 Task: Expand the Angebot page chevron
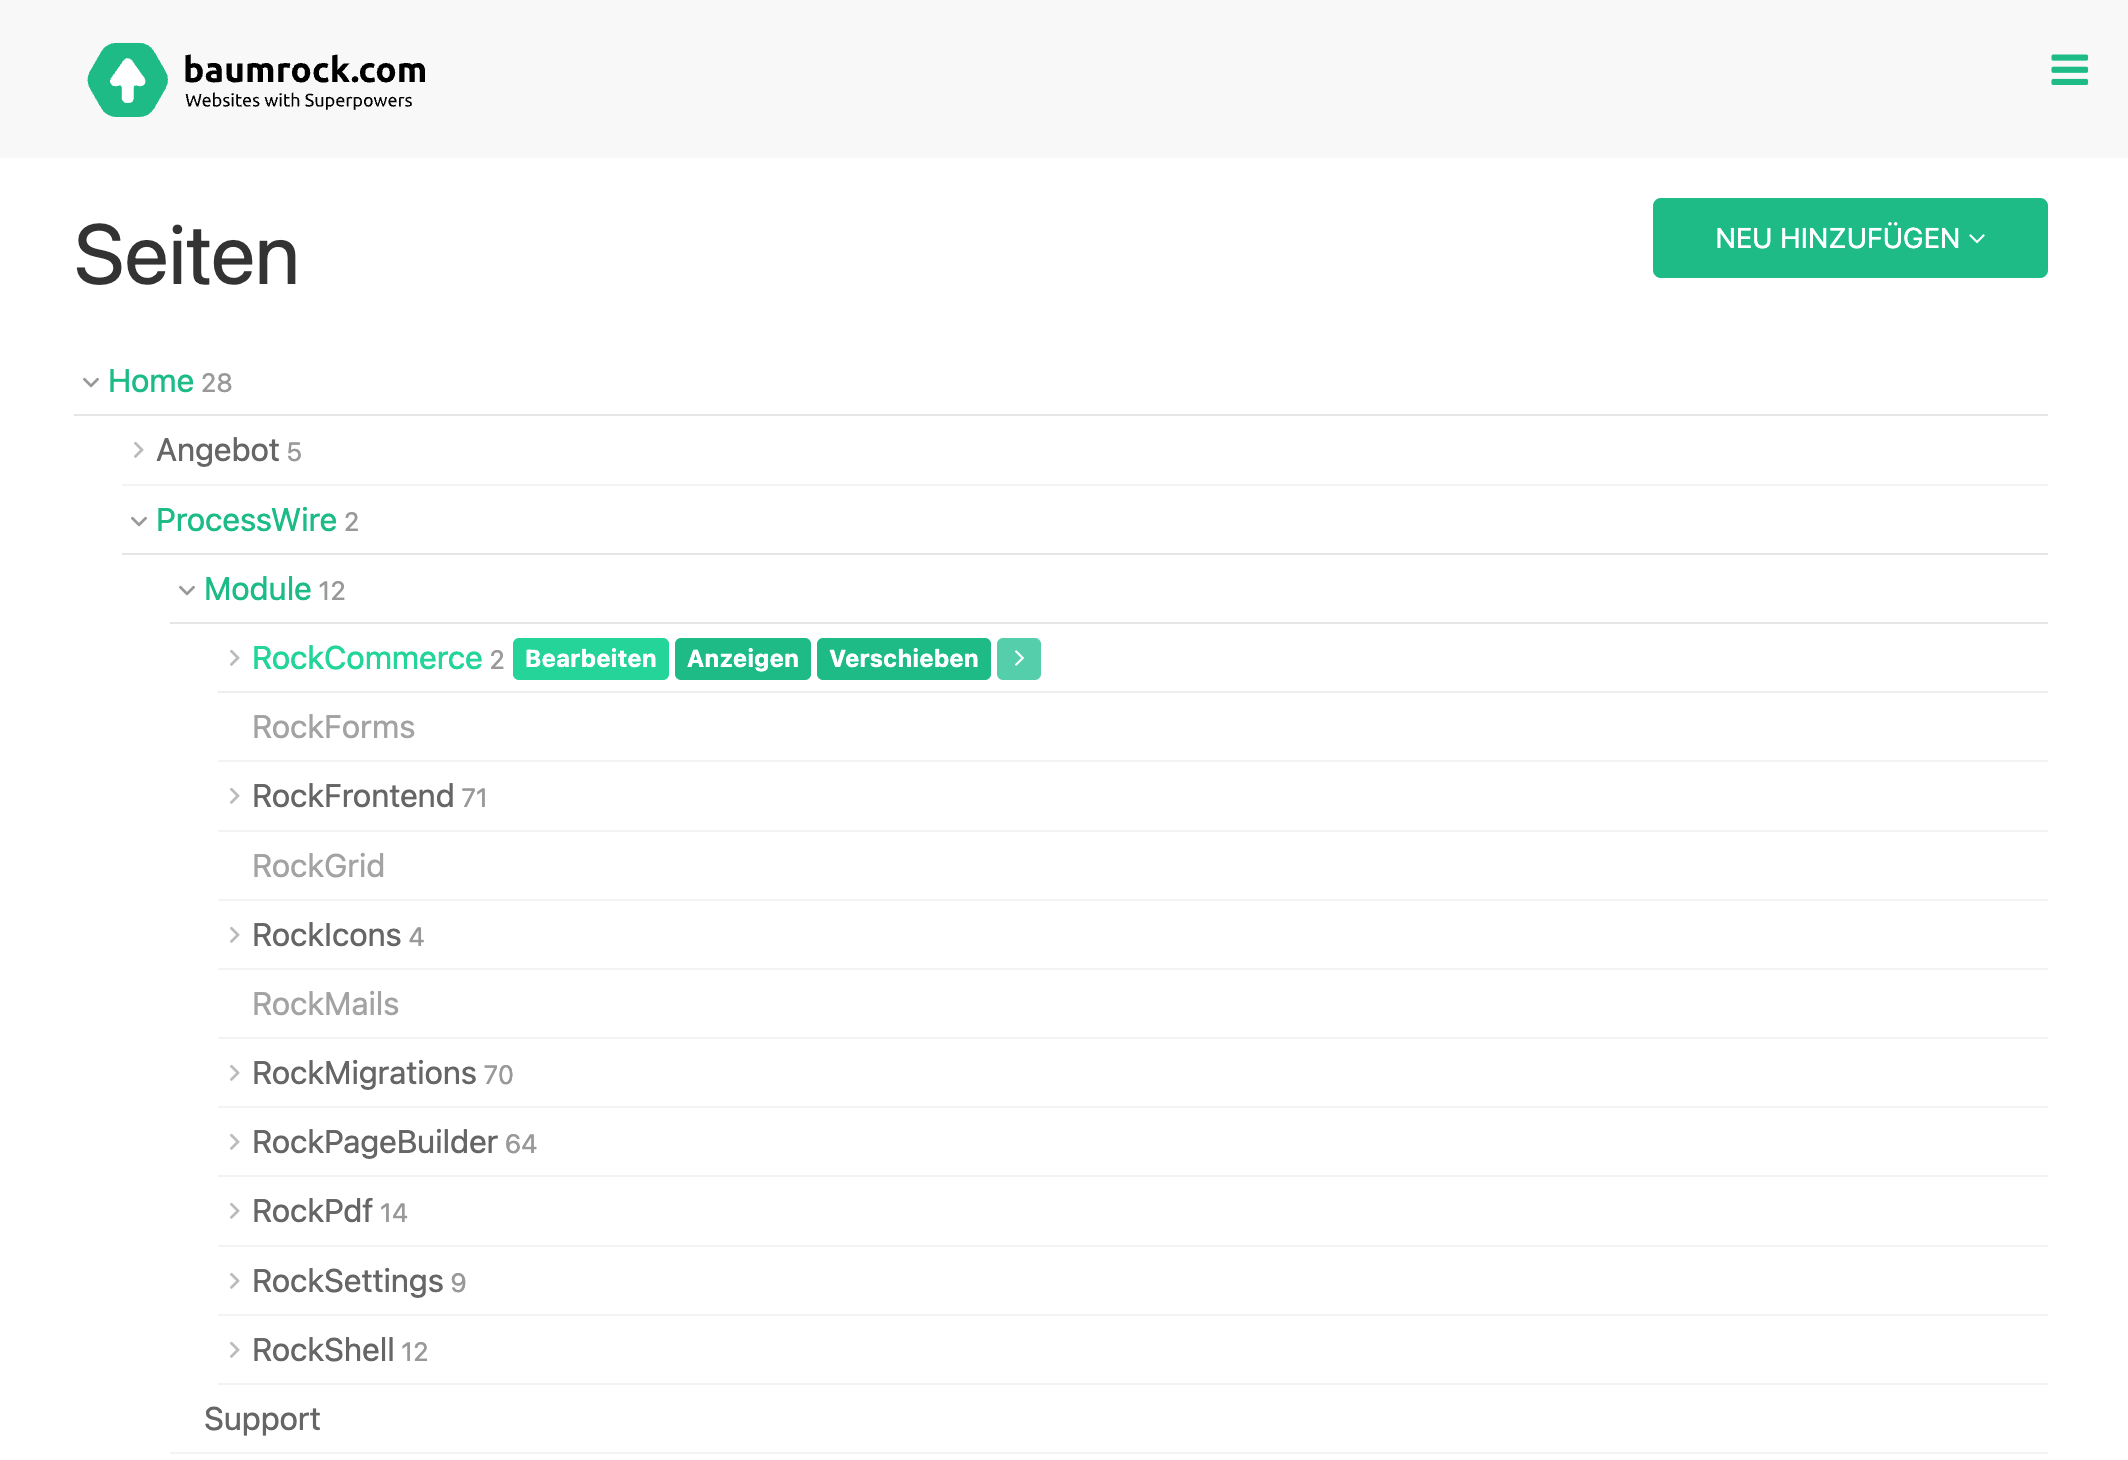[x=138, y=451]
